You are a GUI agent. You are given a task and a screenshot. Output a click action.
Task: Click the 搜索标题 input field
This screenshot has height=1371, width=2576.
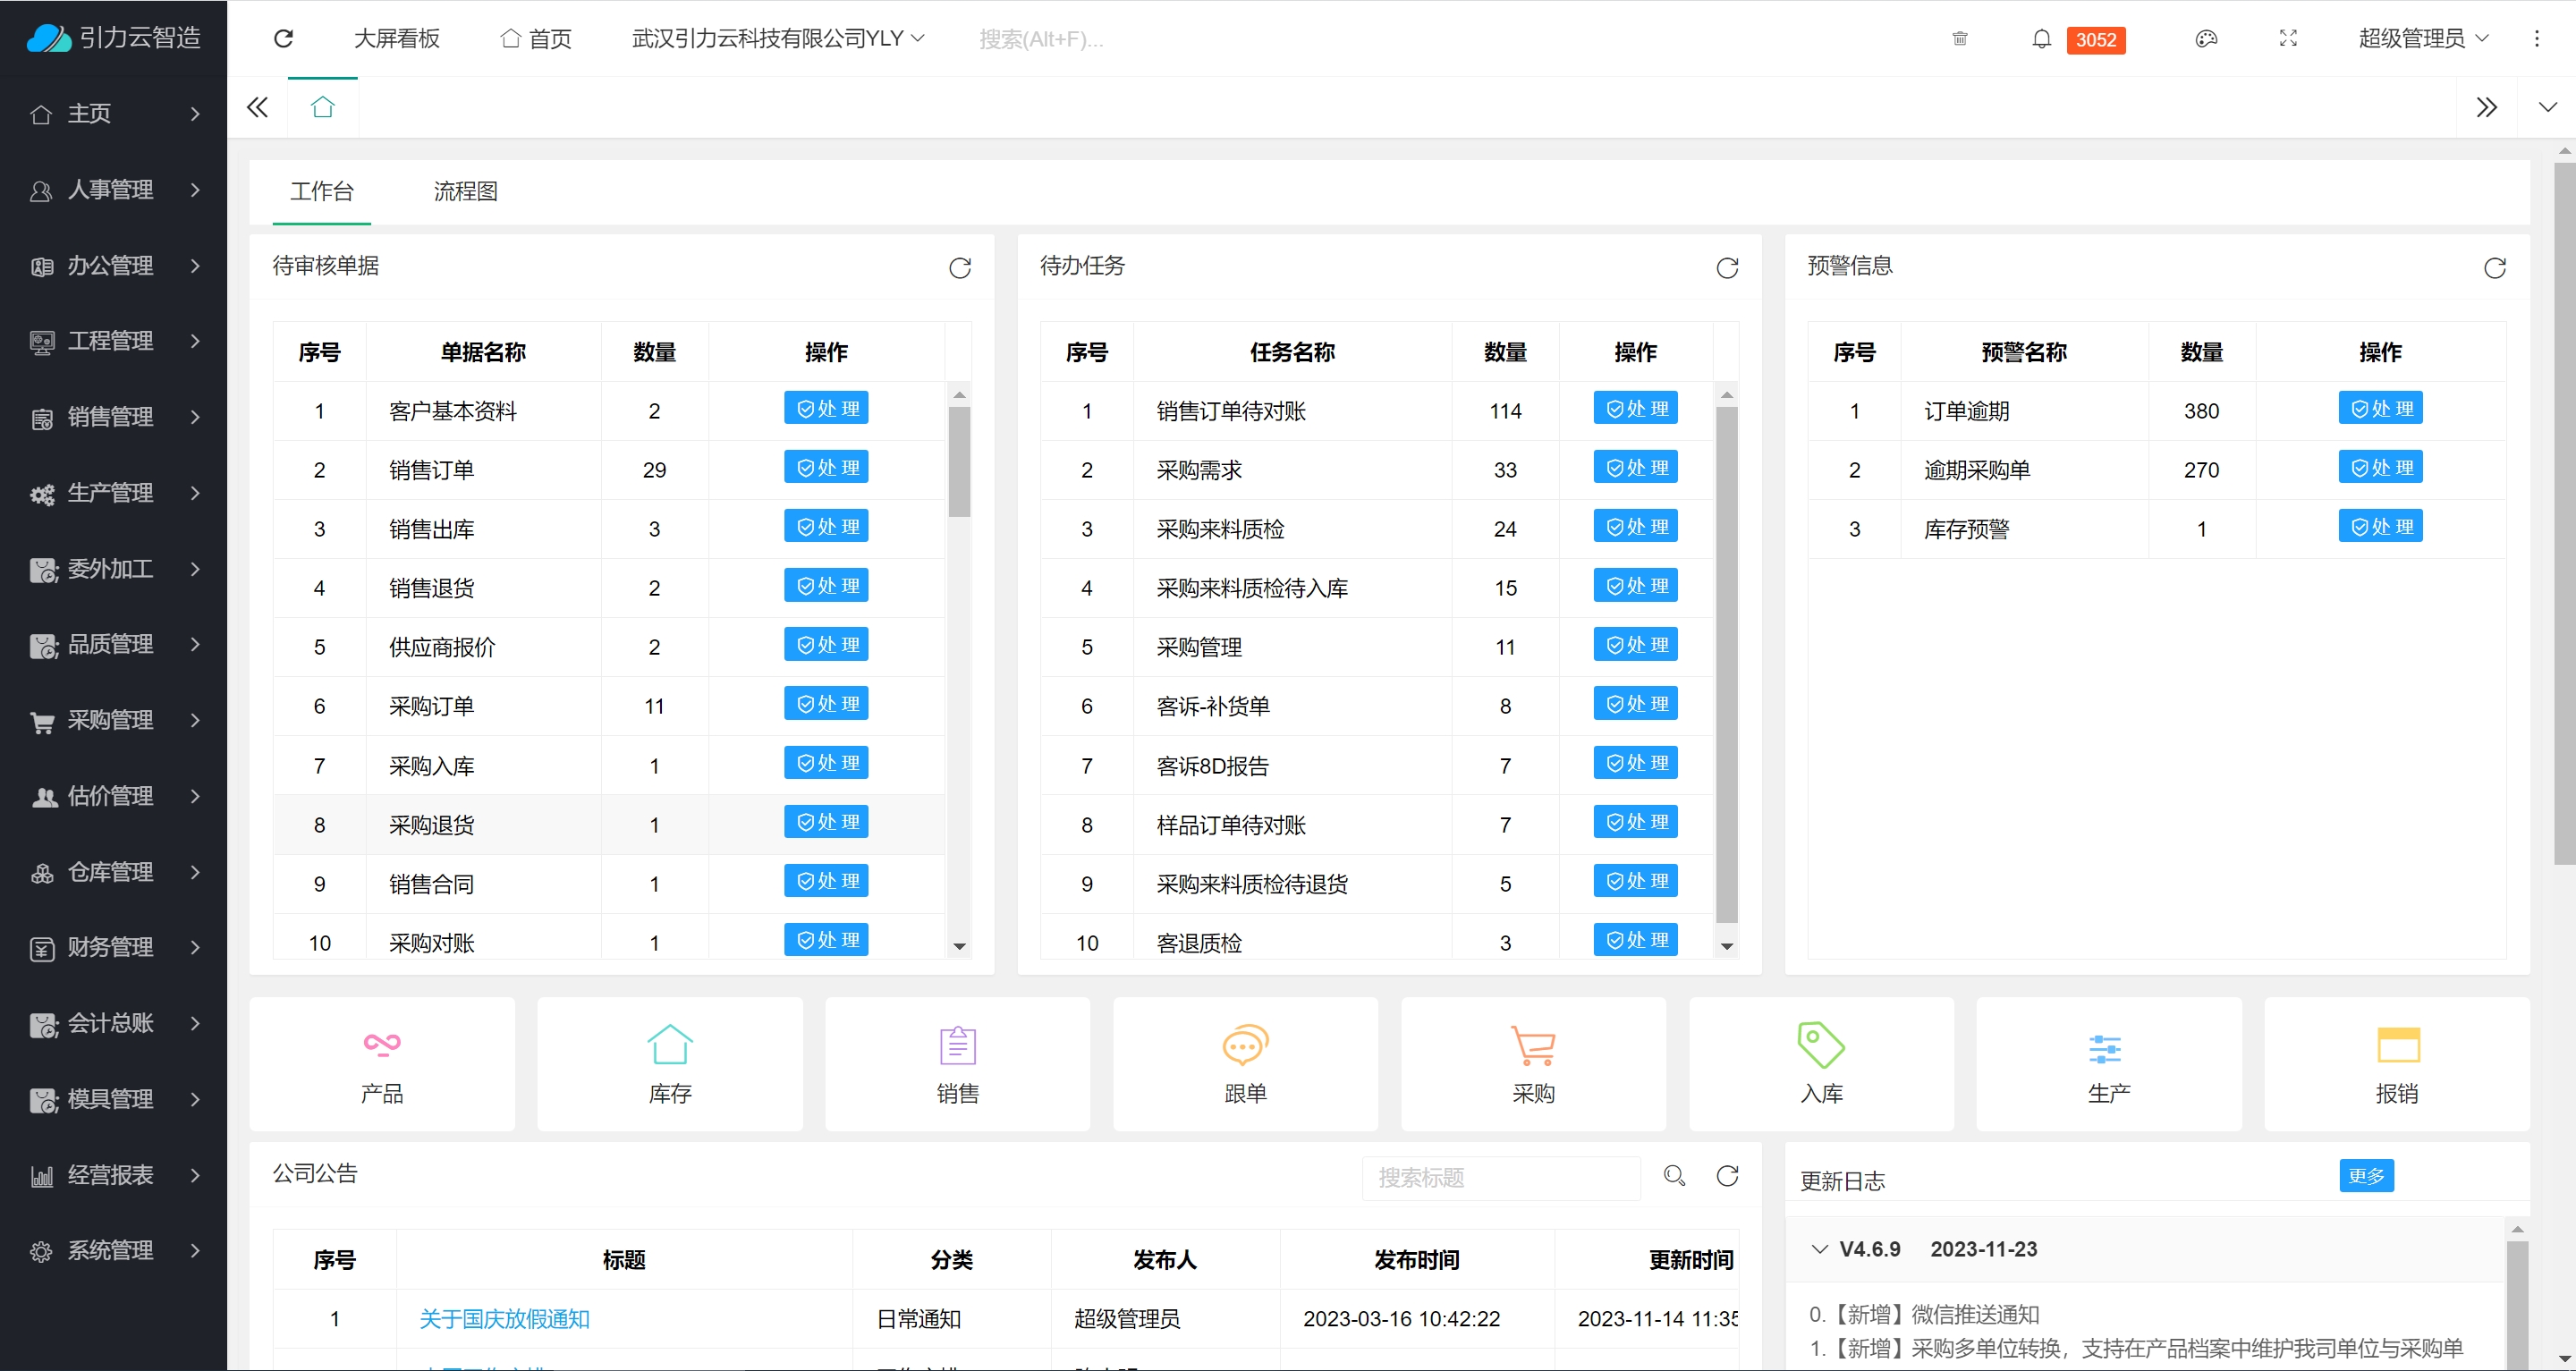click(x=1500, y=1178)
